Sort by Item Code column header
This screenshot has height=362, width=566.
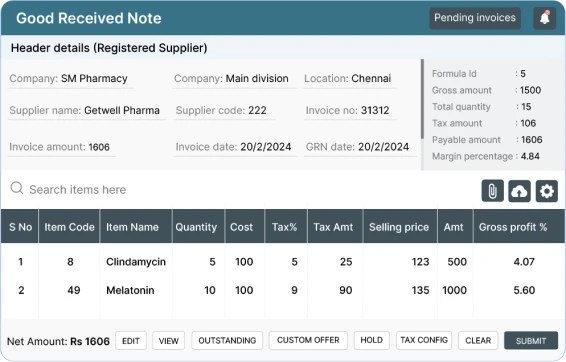[69, 227]
